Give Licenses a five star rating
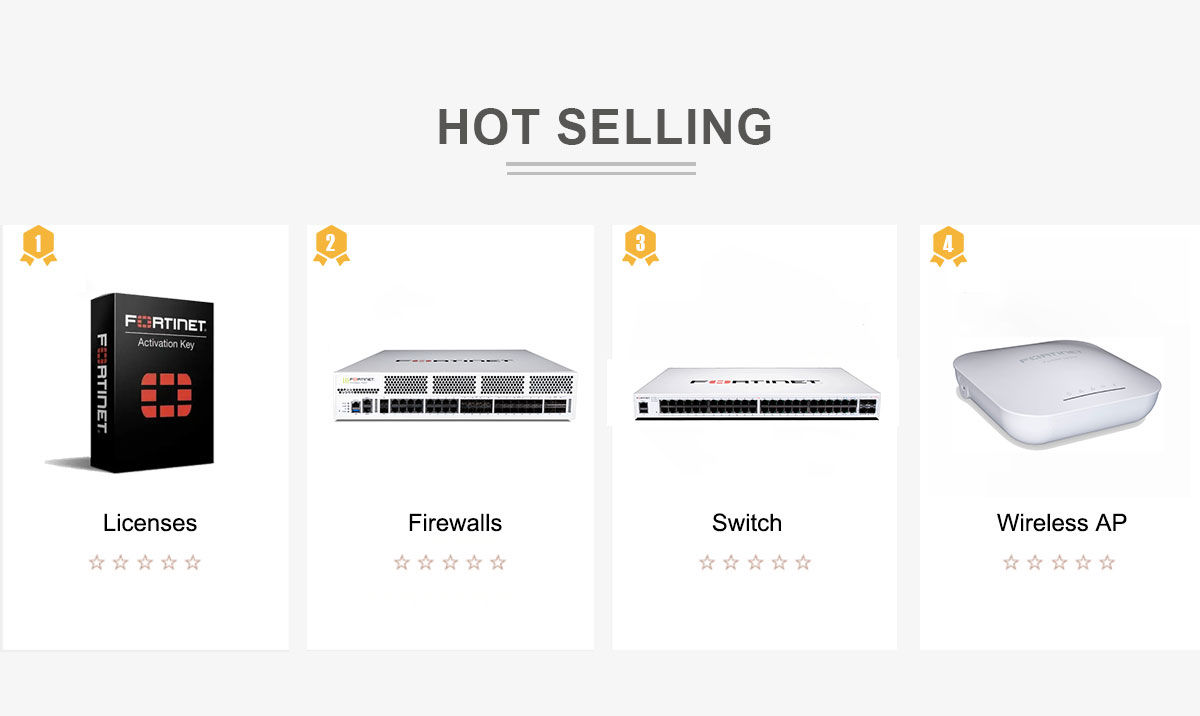The width and height of the screenshot is (1200, 716). (193, 562)
